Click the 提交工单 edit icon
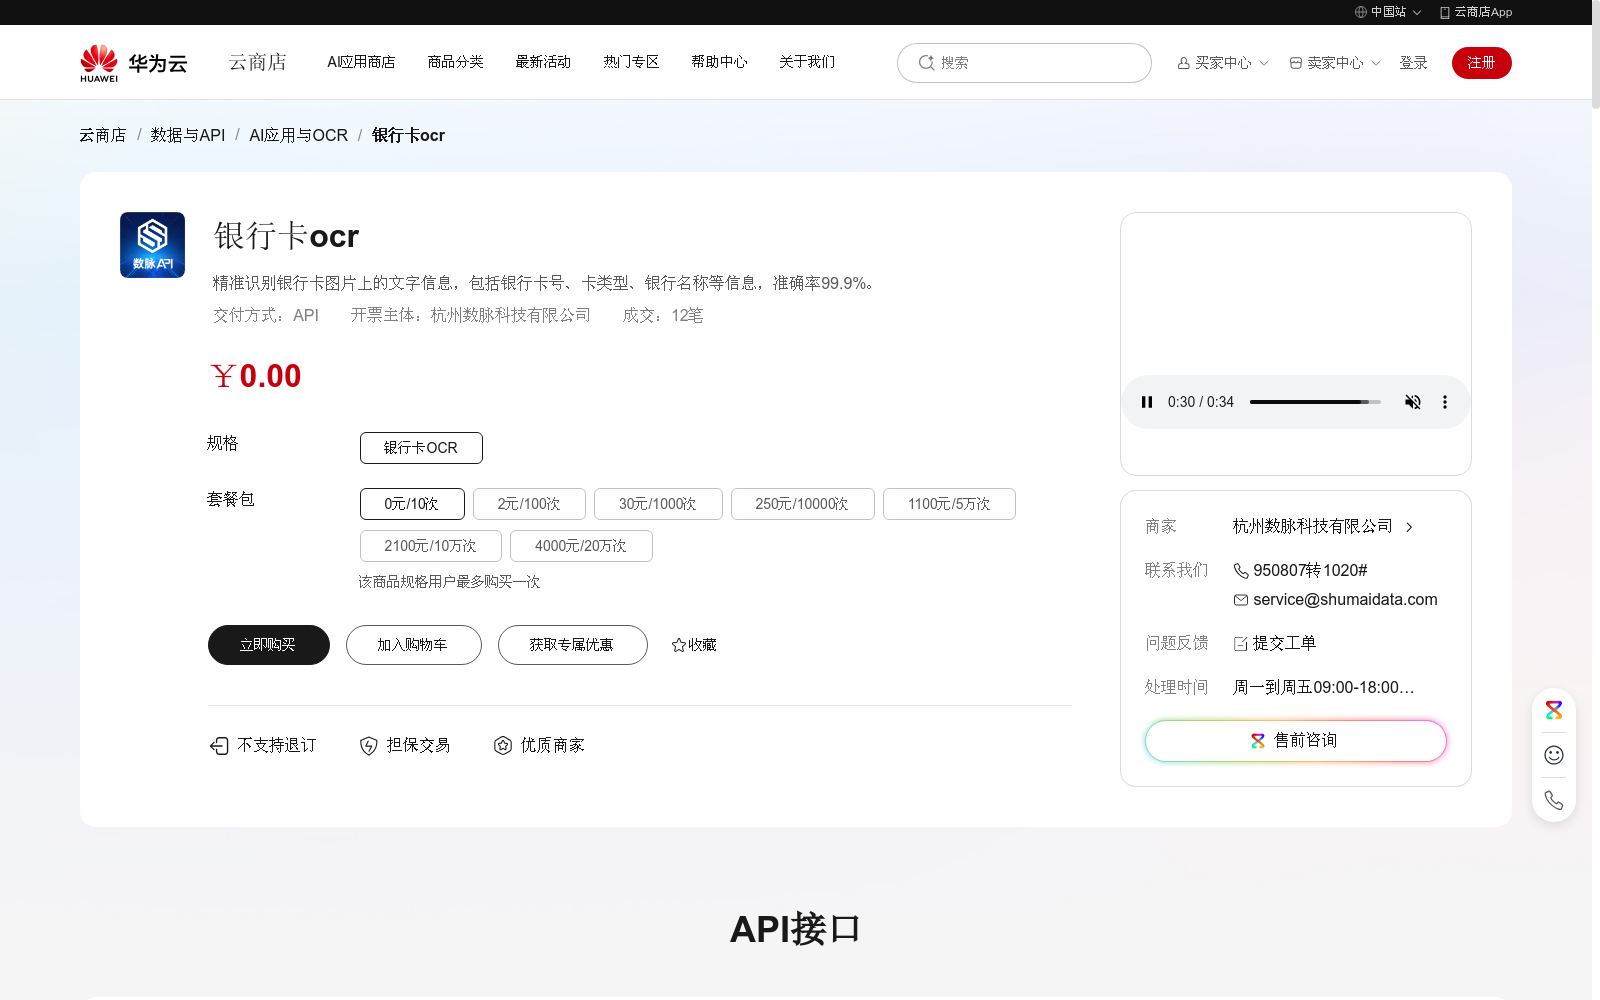This screenshot has height=1000, width=1600. [1241, 644]
